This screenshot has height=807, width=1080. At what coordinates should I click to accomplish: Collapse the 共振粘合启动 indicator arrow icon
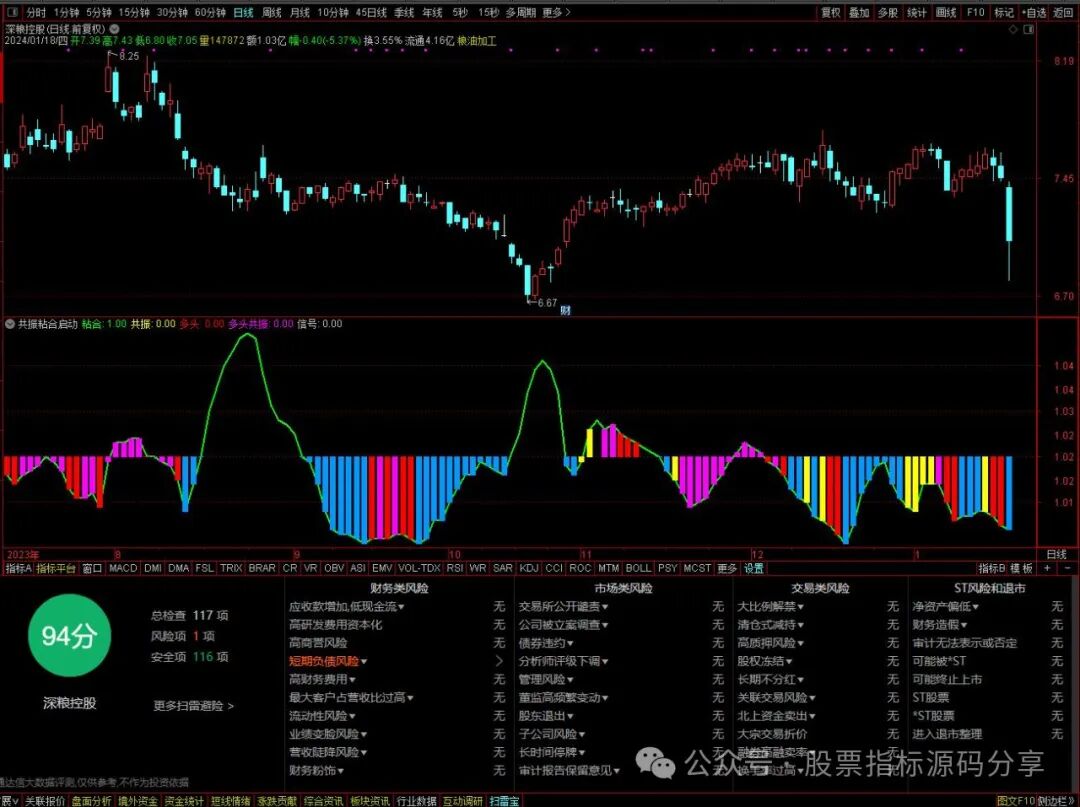coord(10,324)
